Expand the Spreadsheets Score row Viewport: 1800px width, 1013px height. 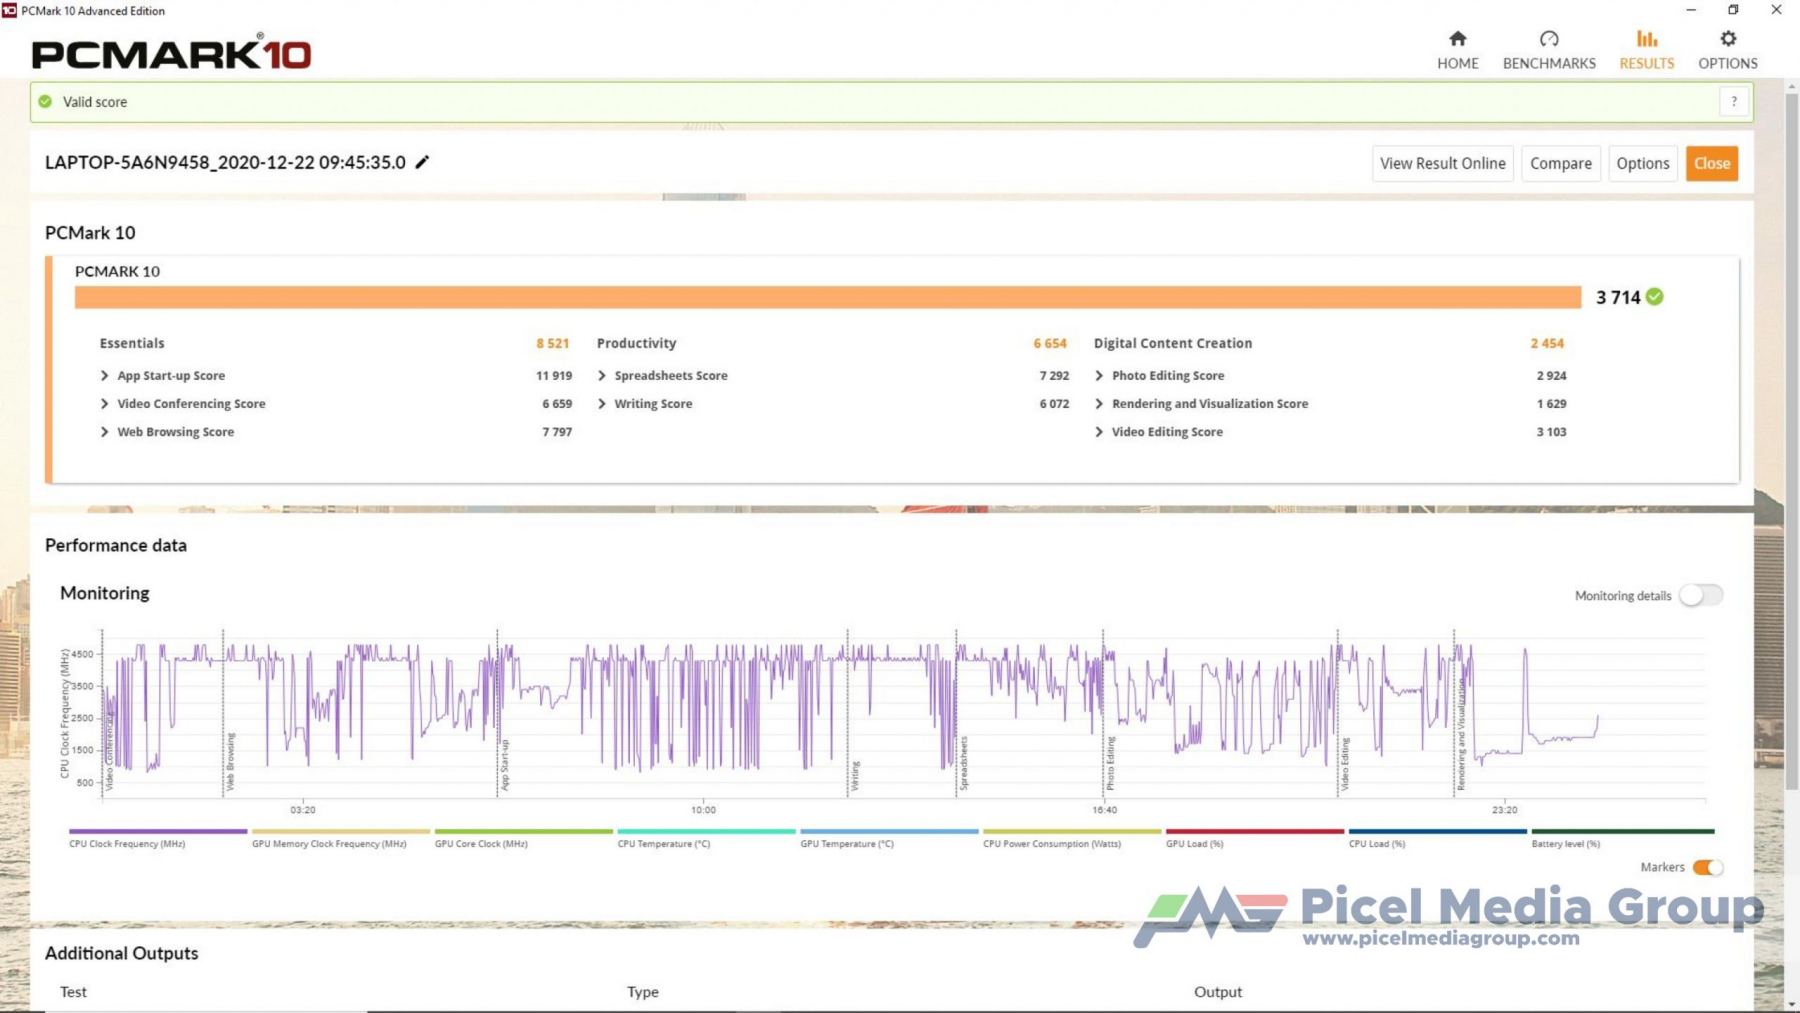coord(602,376)
